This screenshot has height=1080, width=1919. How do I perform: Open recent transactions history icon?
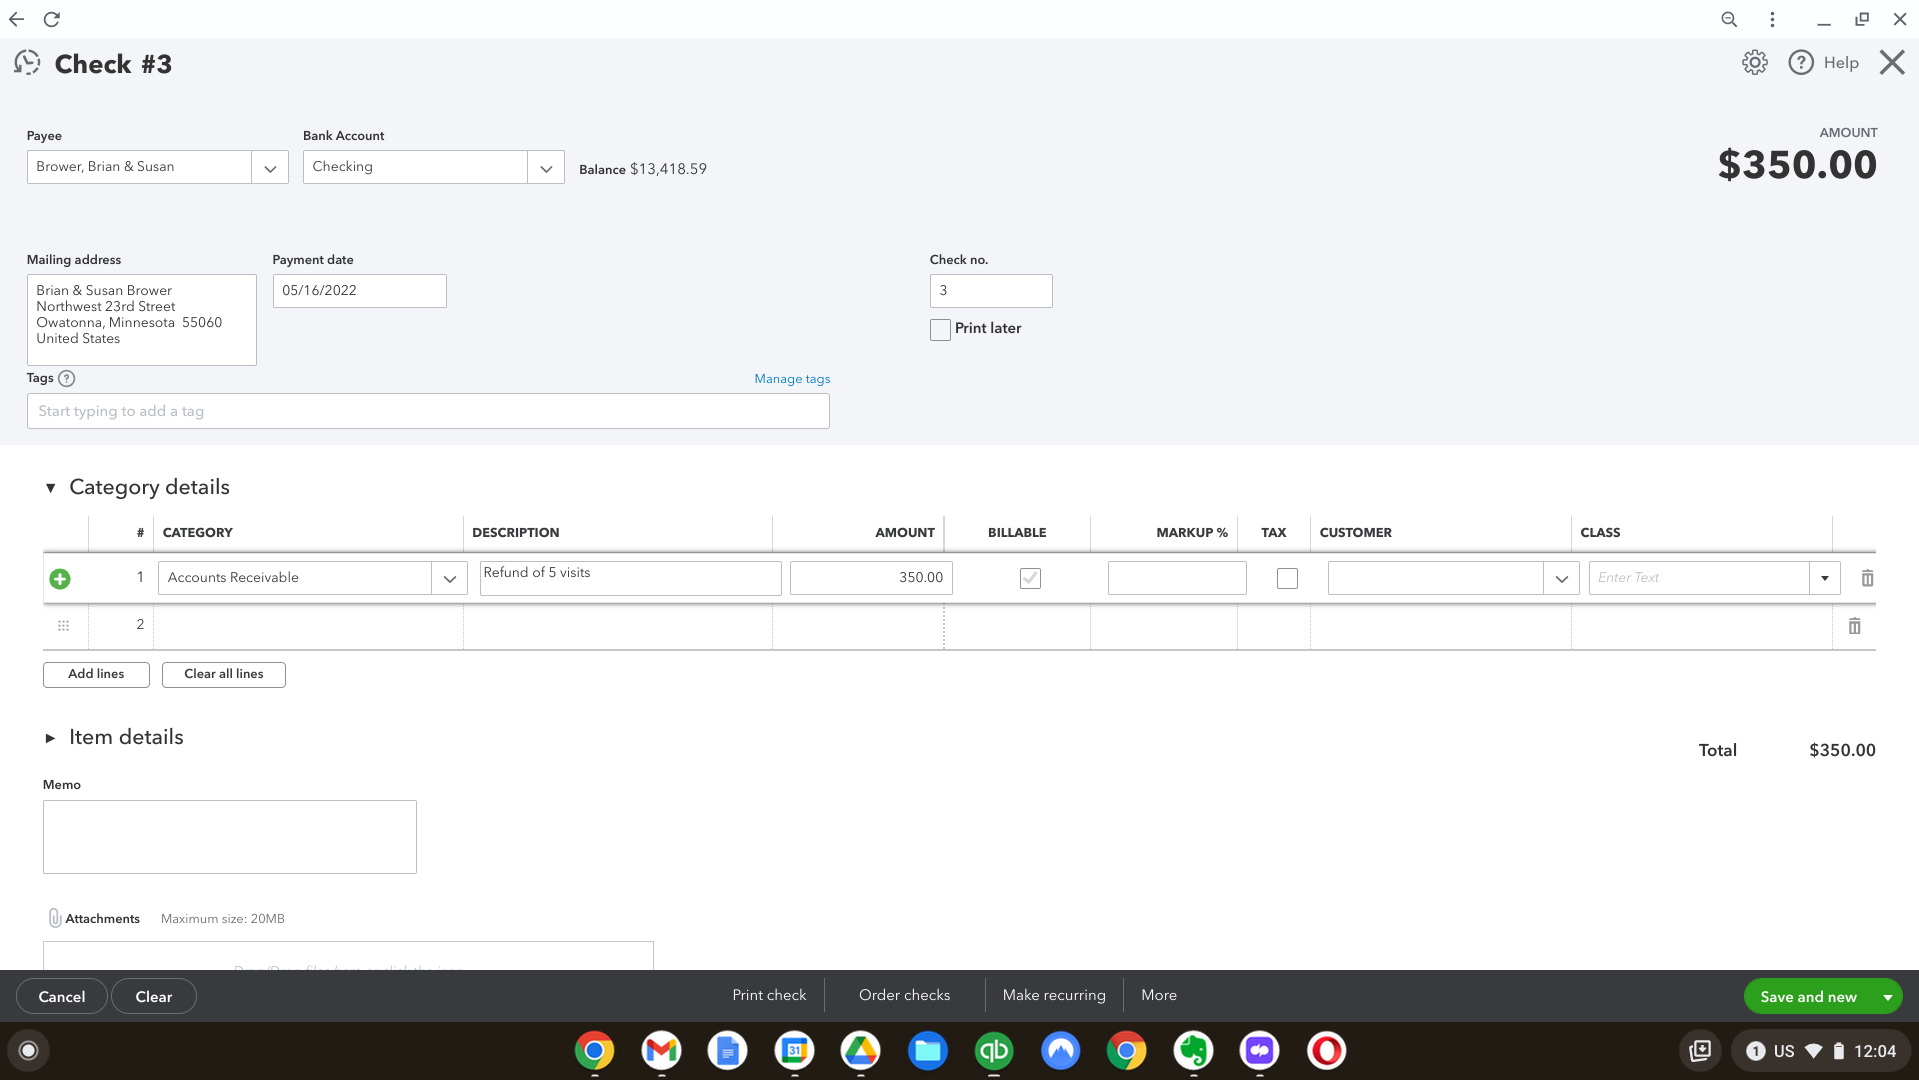click(x=27, y=63)
